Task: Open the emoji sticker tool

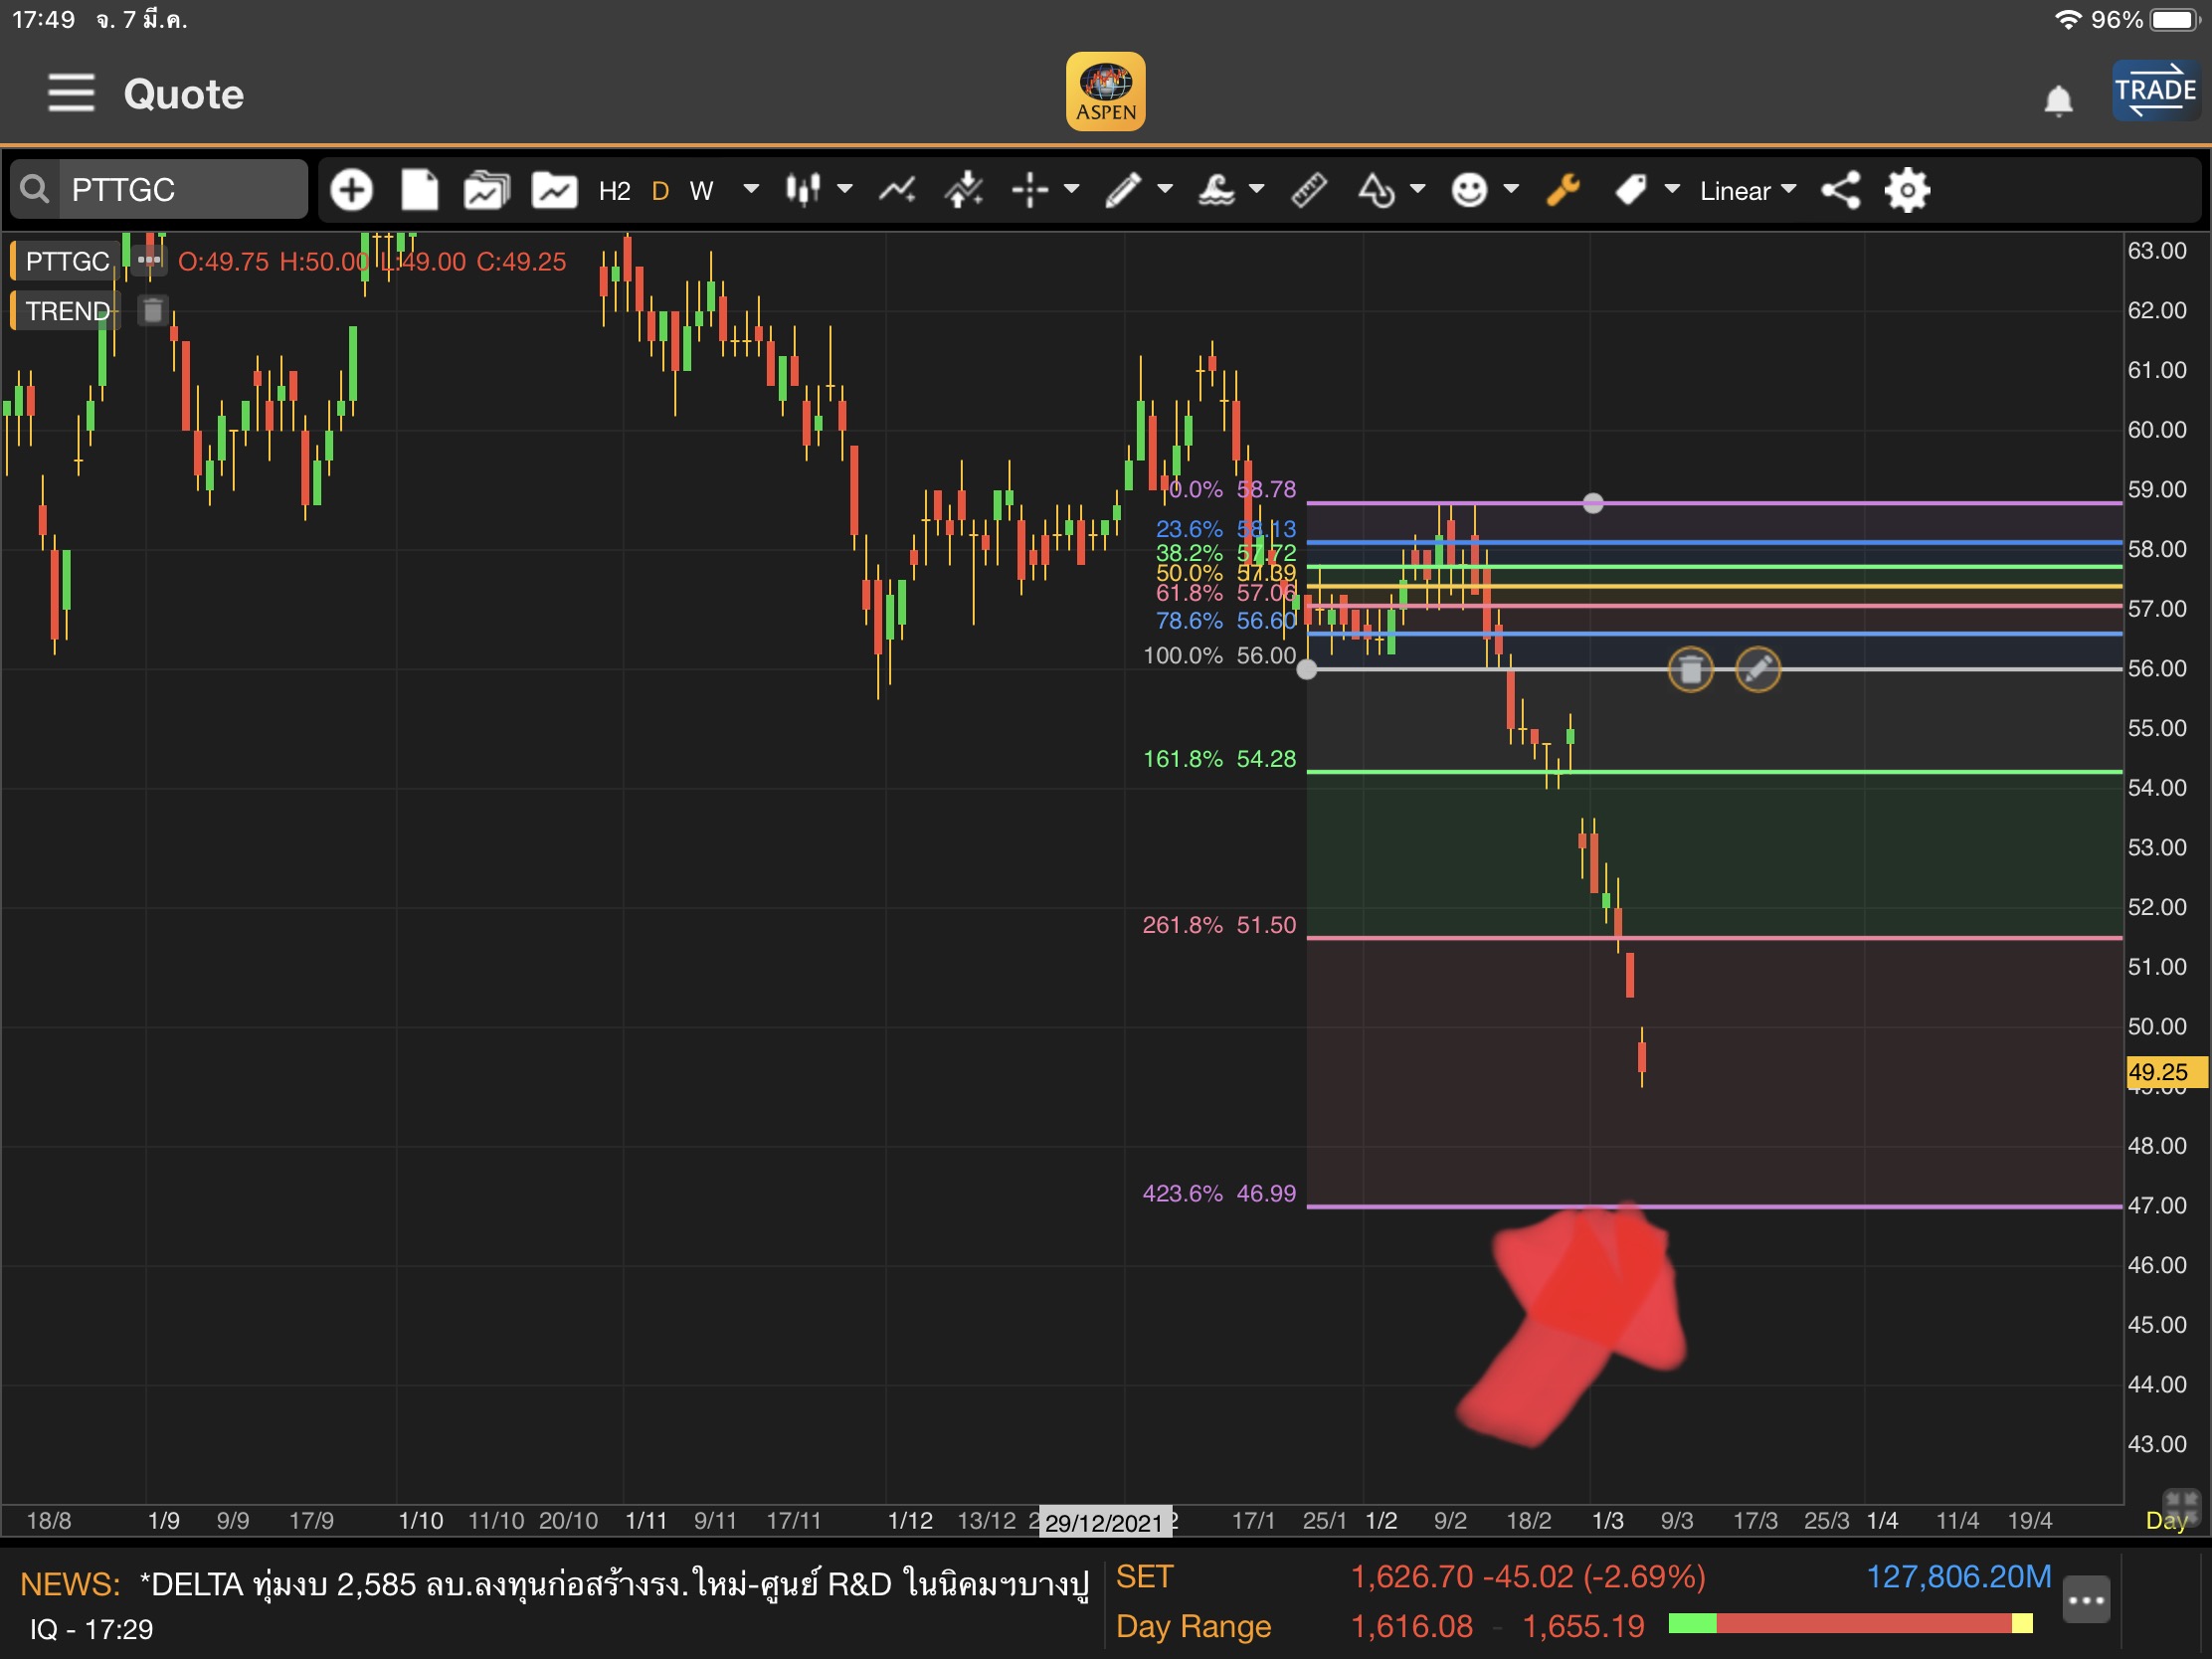Action: click(1469, 190)
